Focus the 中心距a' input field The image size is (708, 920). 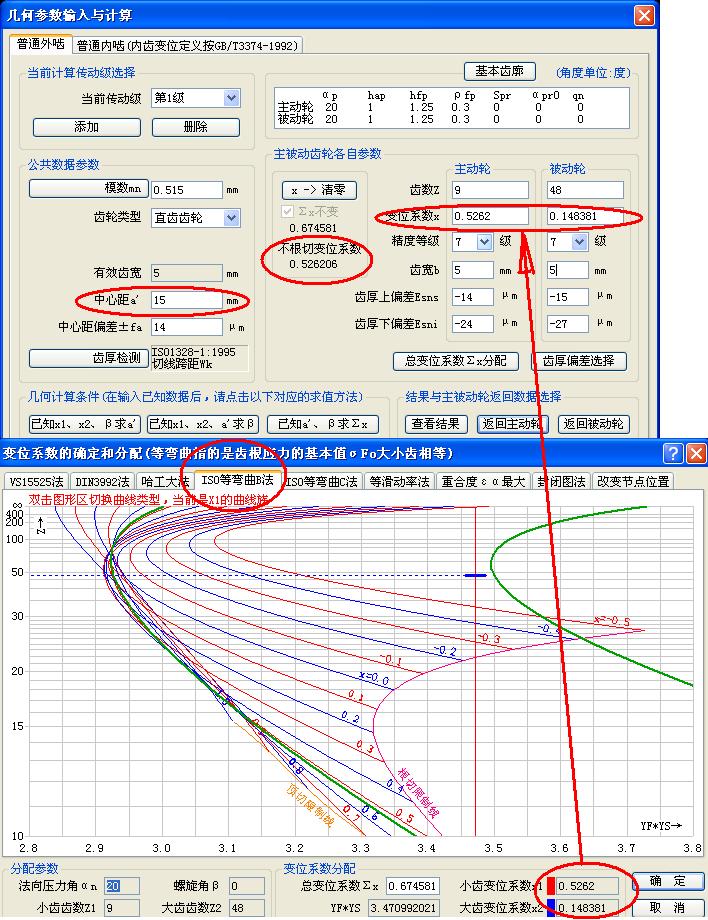187,300
